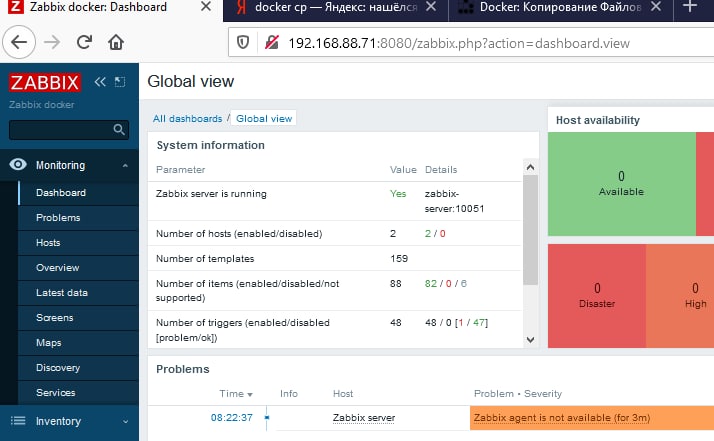Click the Global view breadcrumb link
The width and height of the screenshot is (714, 441).
[264, 118]
